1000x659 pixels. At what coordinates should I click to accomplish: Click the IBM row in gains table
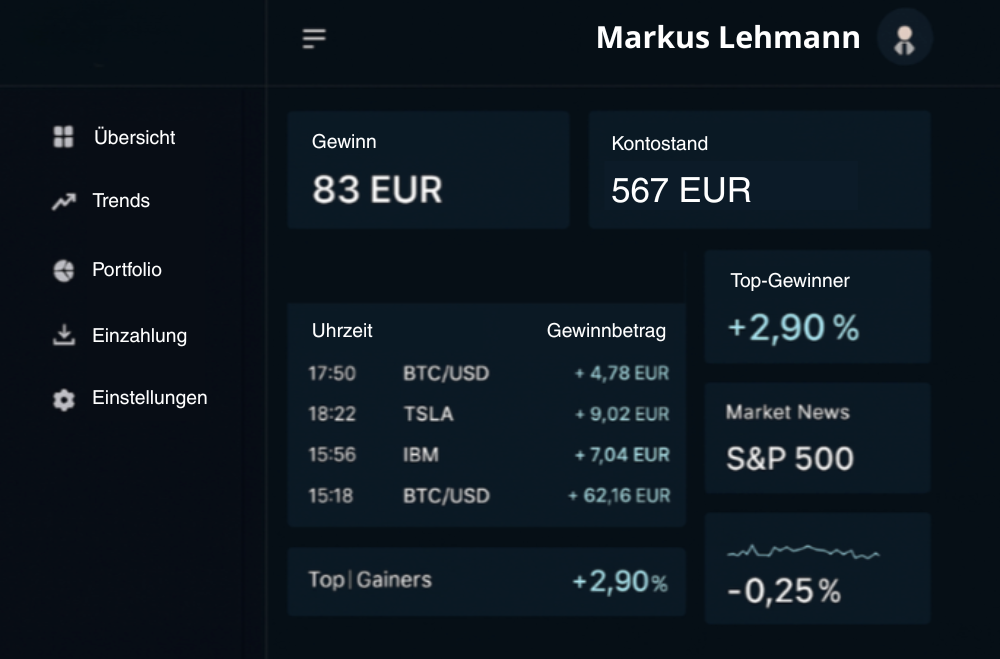pyautogui.click(x=487, y=454)
